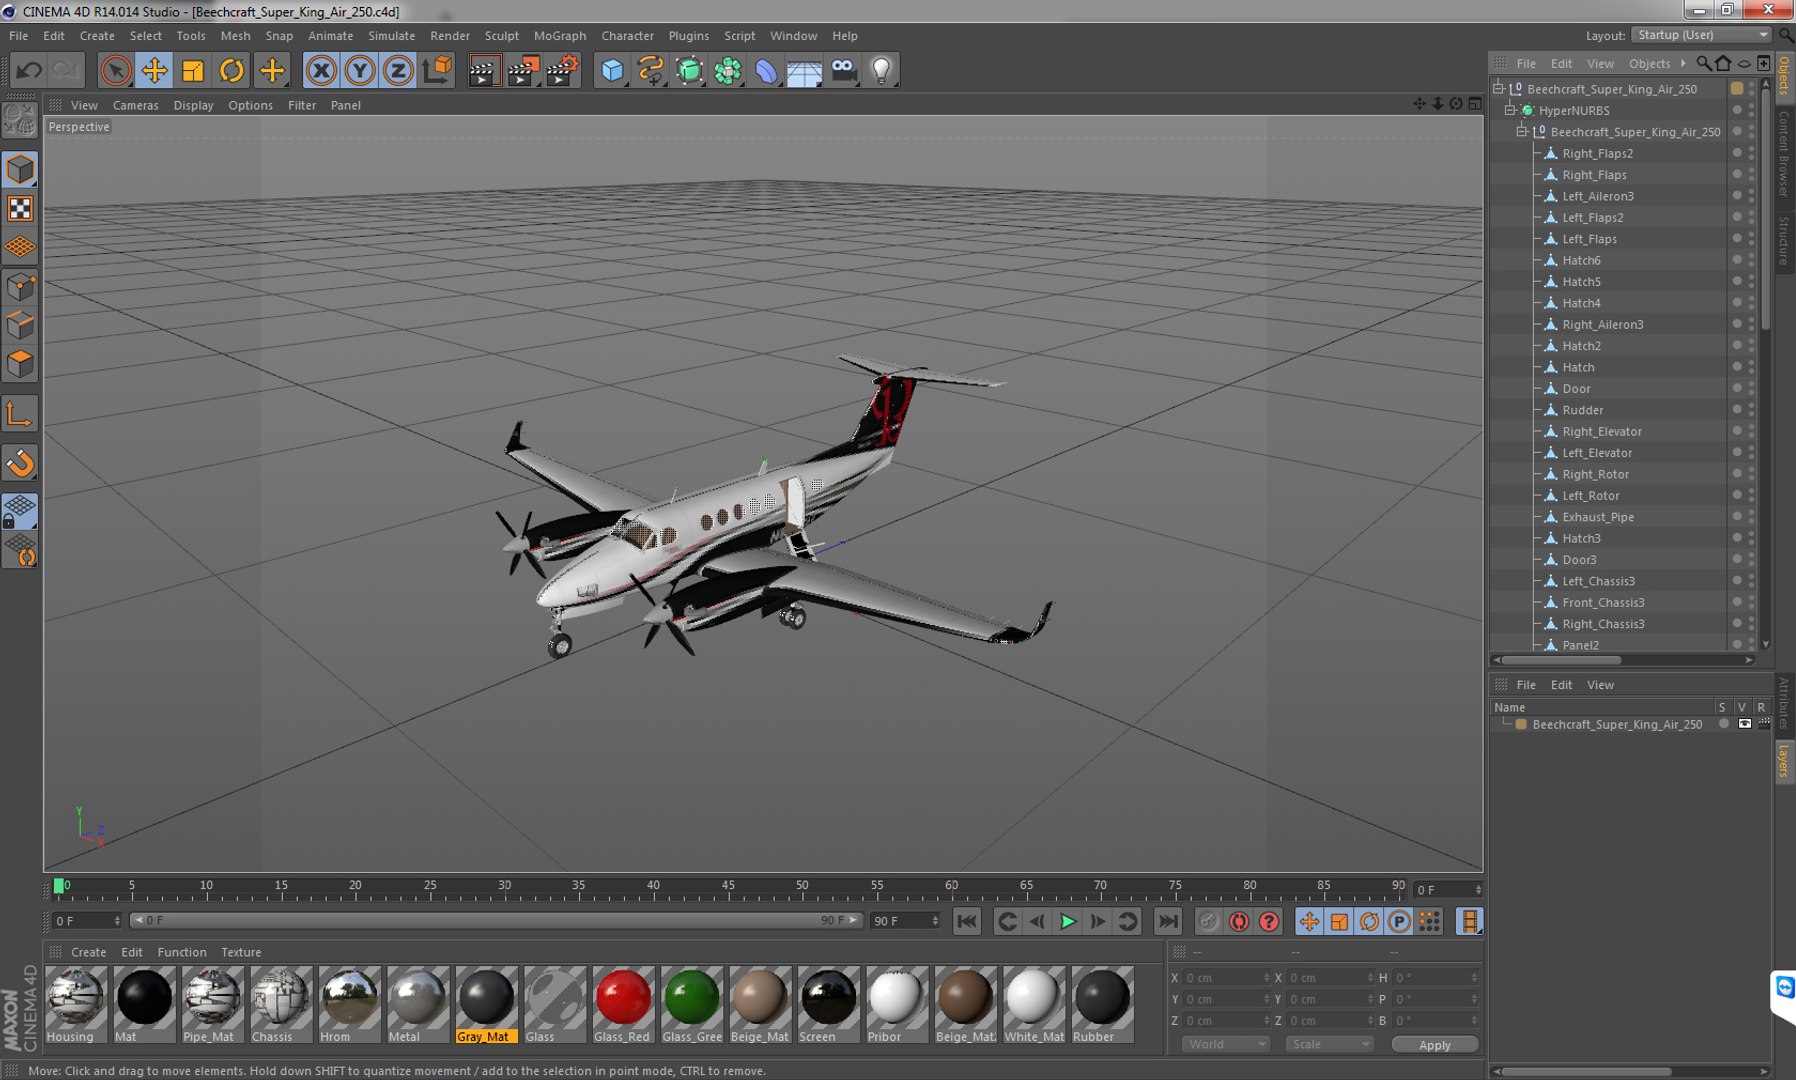This screenshot has width=1796, height=1080.
Task: Select the Glass_Red material swatch
Action: click(x=623, y=1004)
